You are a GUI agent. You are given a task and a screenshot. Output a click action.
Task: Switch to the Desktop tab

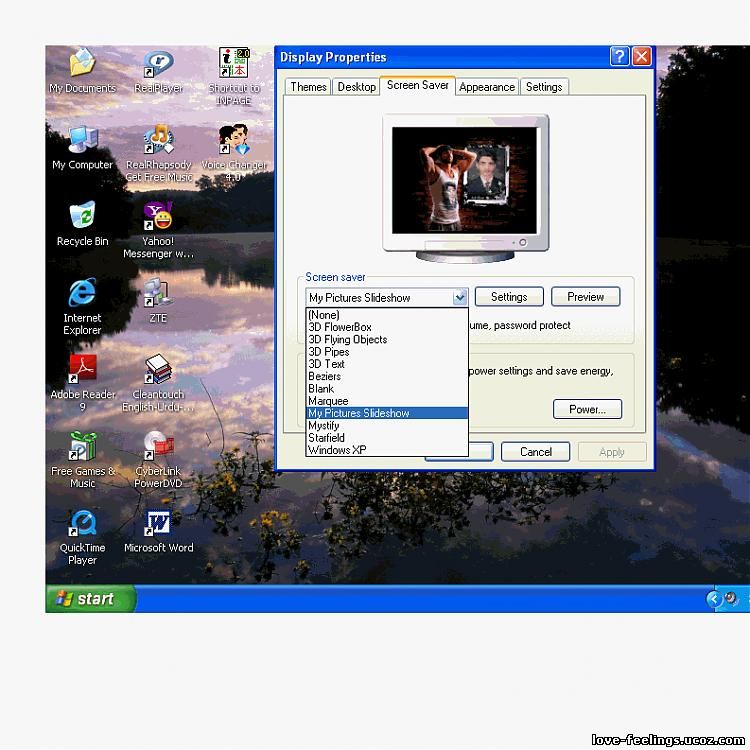pyautogui.click(x=356, y=87)
